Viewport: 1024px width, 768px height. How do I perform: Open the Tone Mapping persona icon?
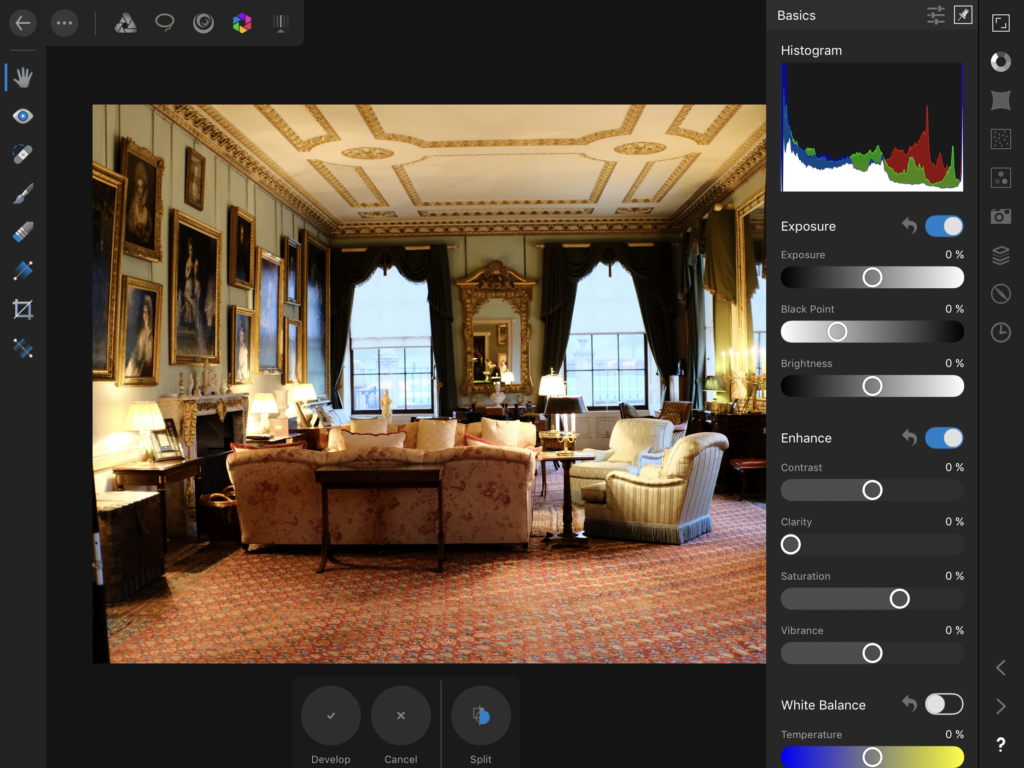(281, 24)
